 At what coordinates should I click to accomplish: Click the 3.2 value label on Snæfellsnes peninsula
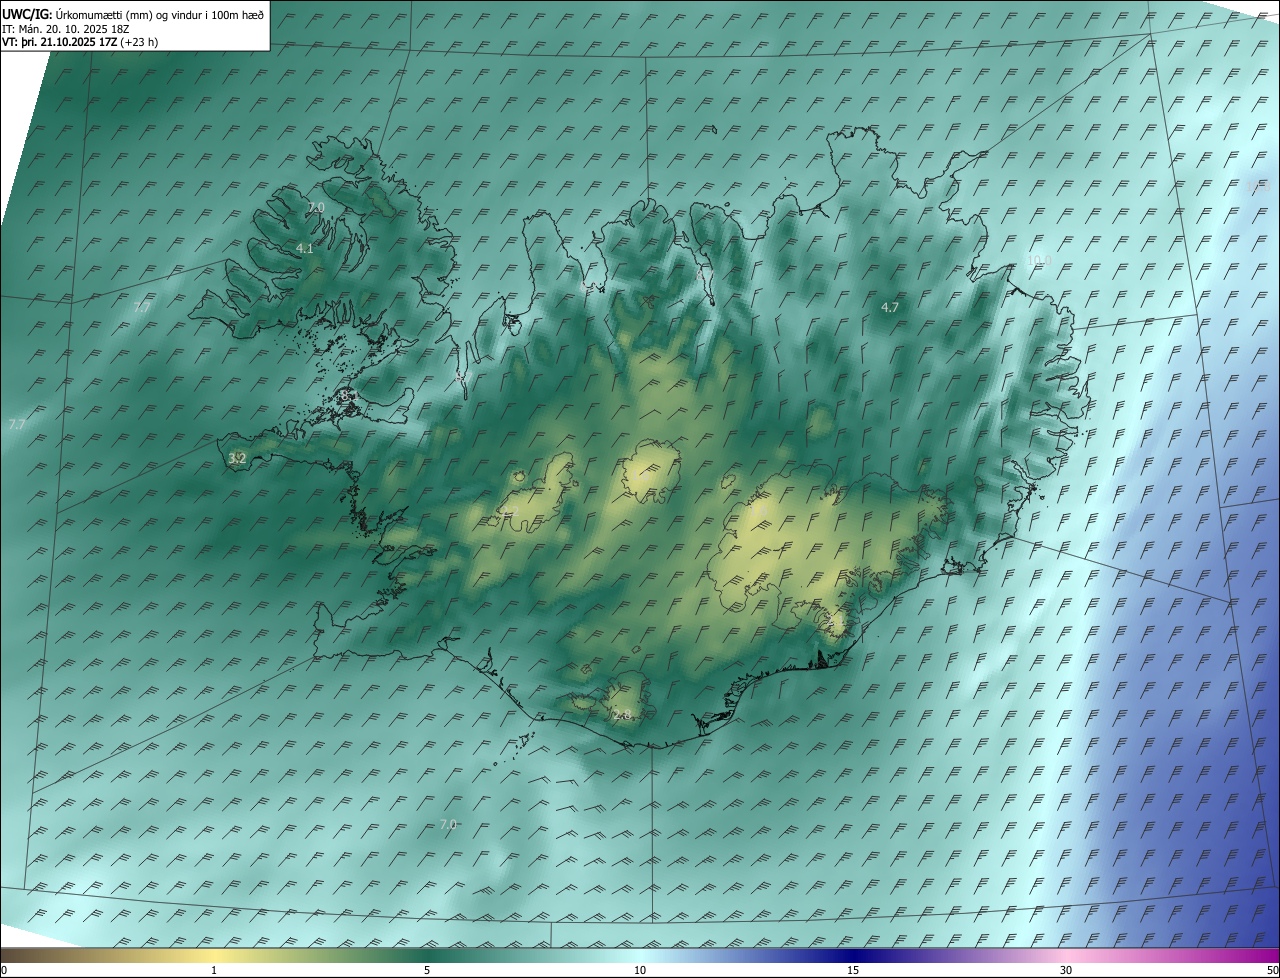click(237, 458)
